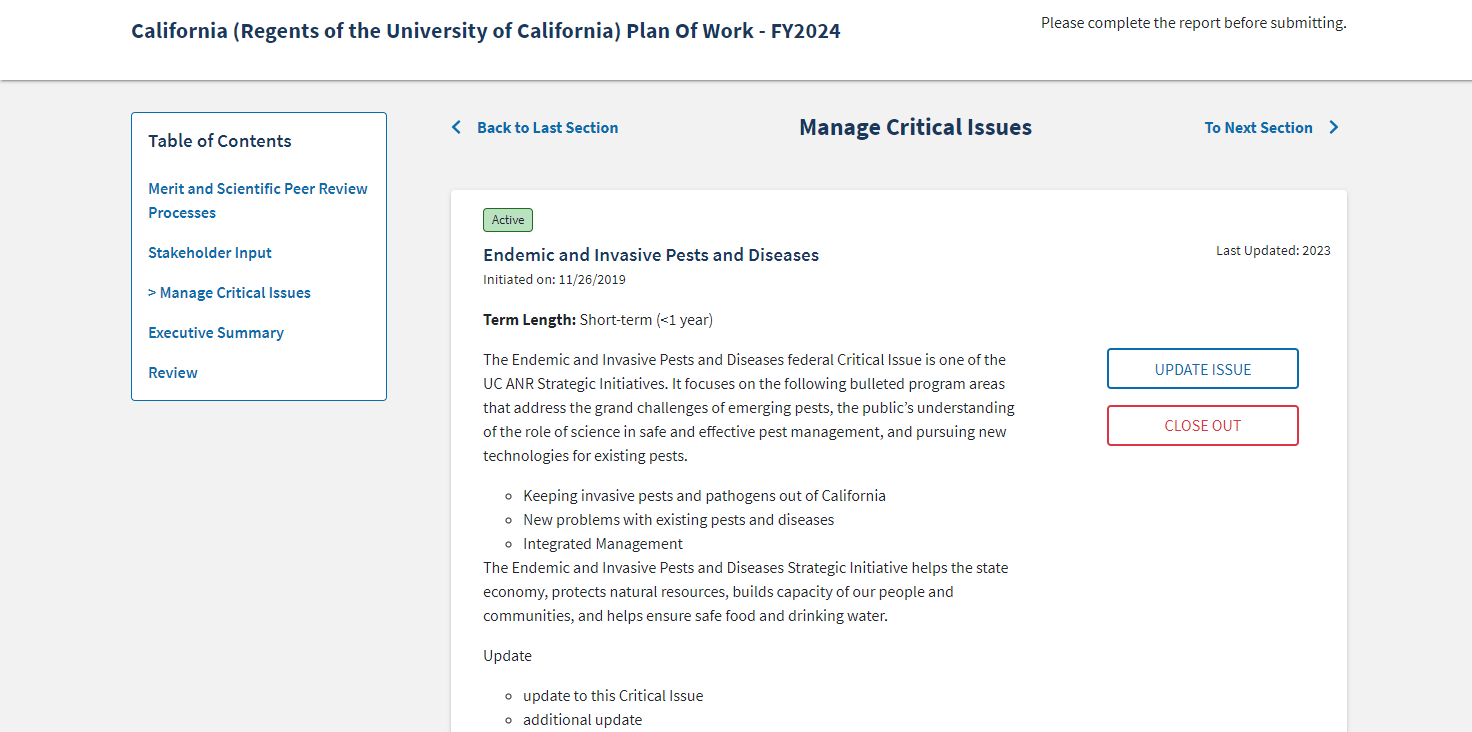
Task: Click the Plan Of Work FY2024 page title
Action: [485, 31]
